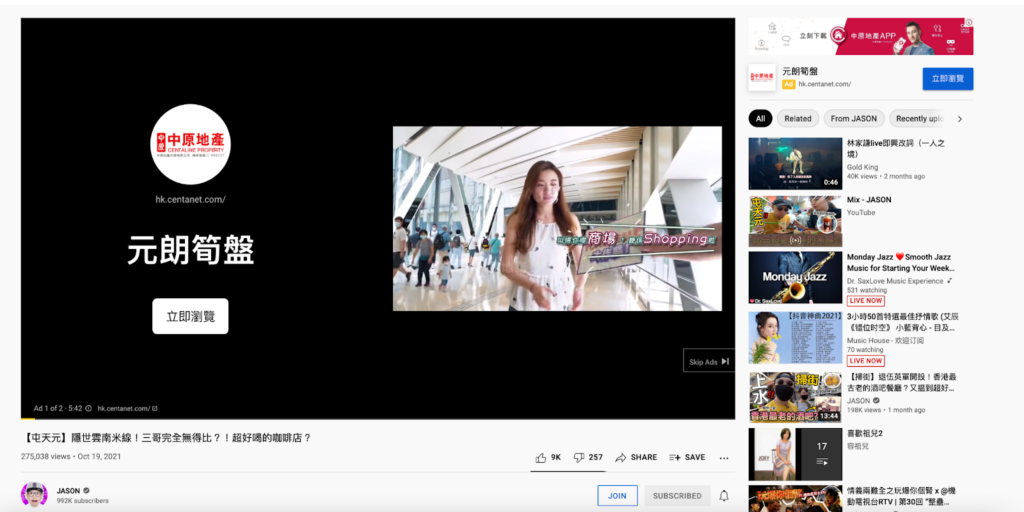Click the Gold King channel name
1024x512 pixels.
(863, 167)
